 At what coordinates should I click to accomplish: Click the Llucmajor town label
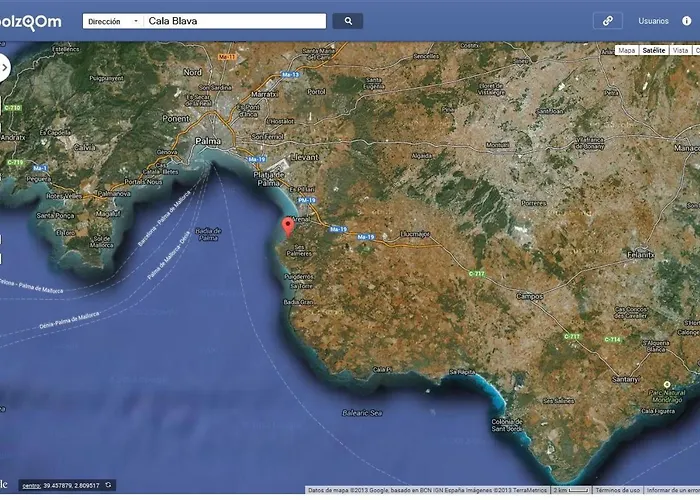415,233
